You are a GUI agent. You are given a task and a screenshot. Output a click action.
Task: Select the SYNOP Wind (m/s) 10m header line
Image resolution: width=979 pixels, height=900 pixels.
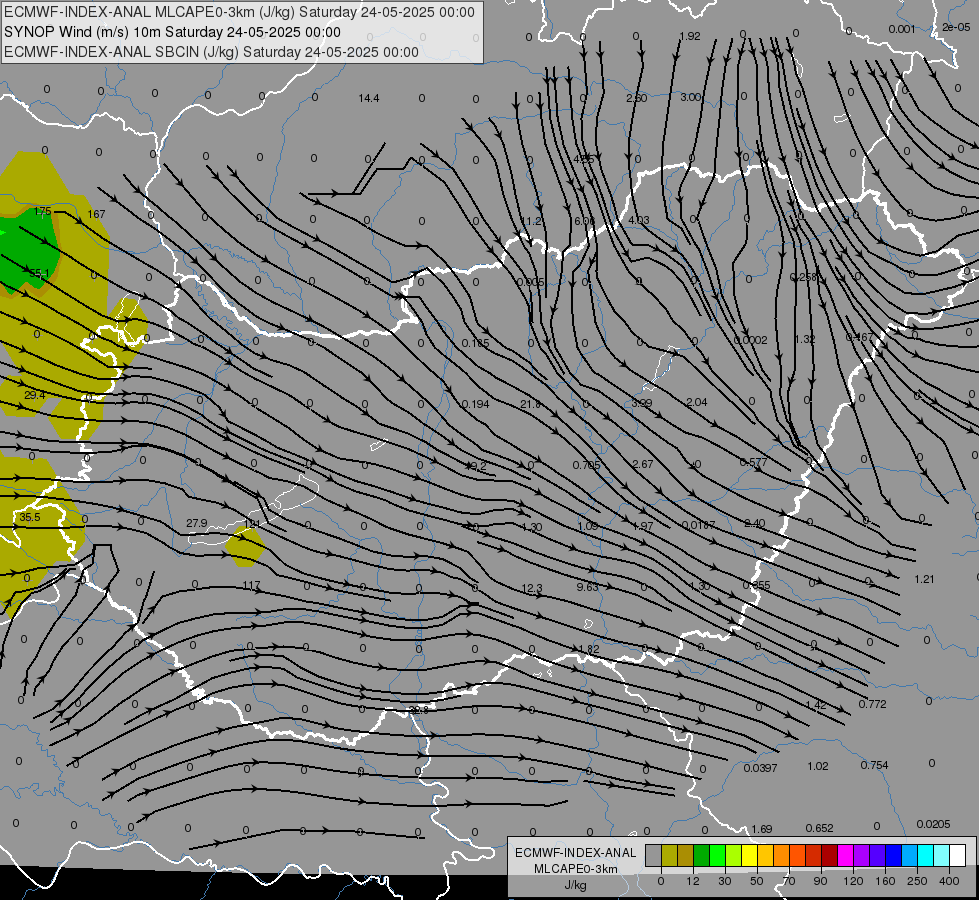pyautogui.click(x=172, y=32)
